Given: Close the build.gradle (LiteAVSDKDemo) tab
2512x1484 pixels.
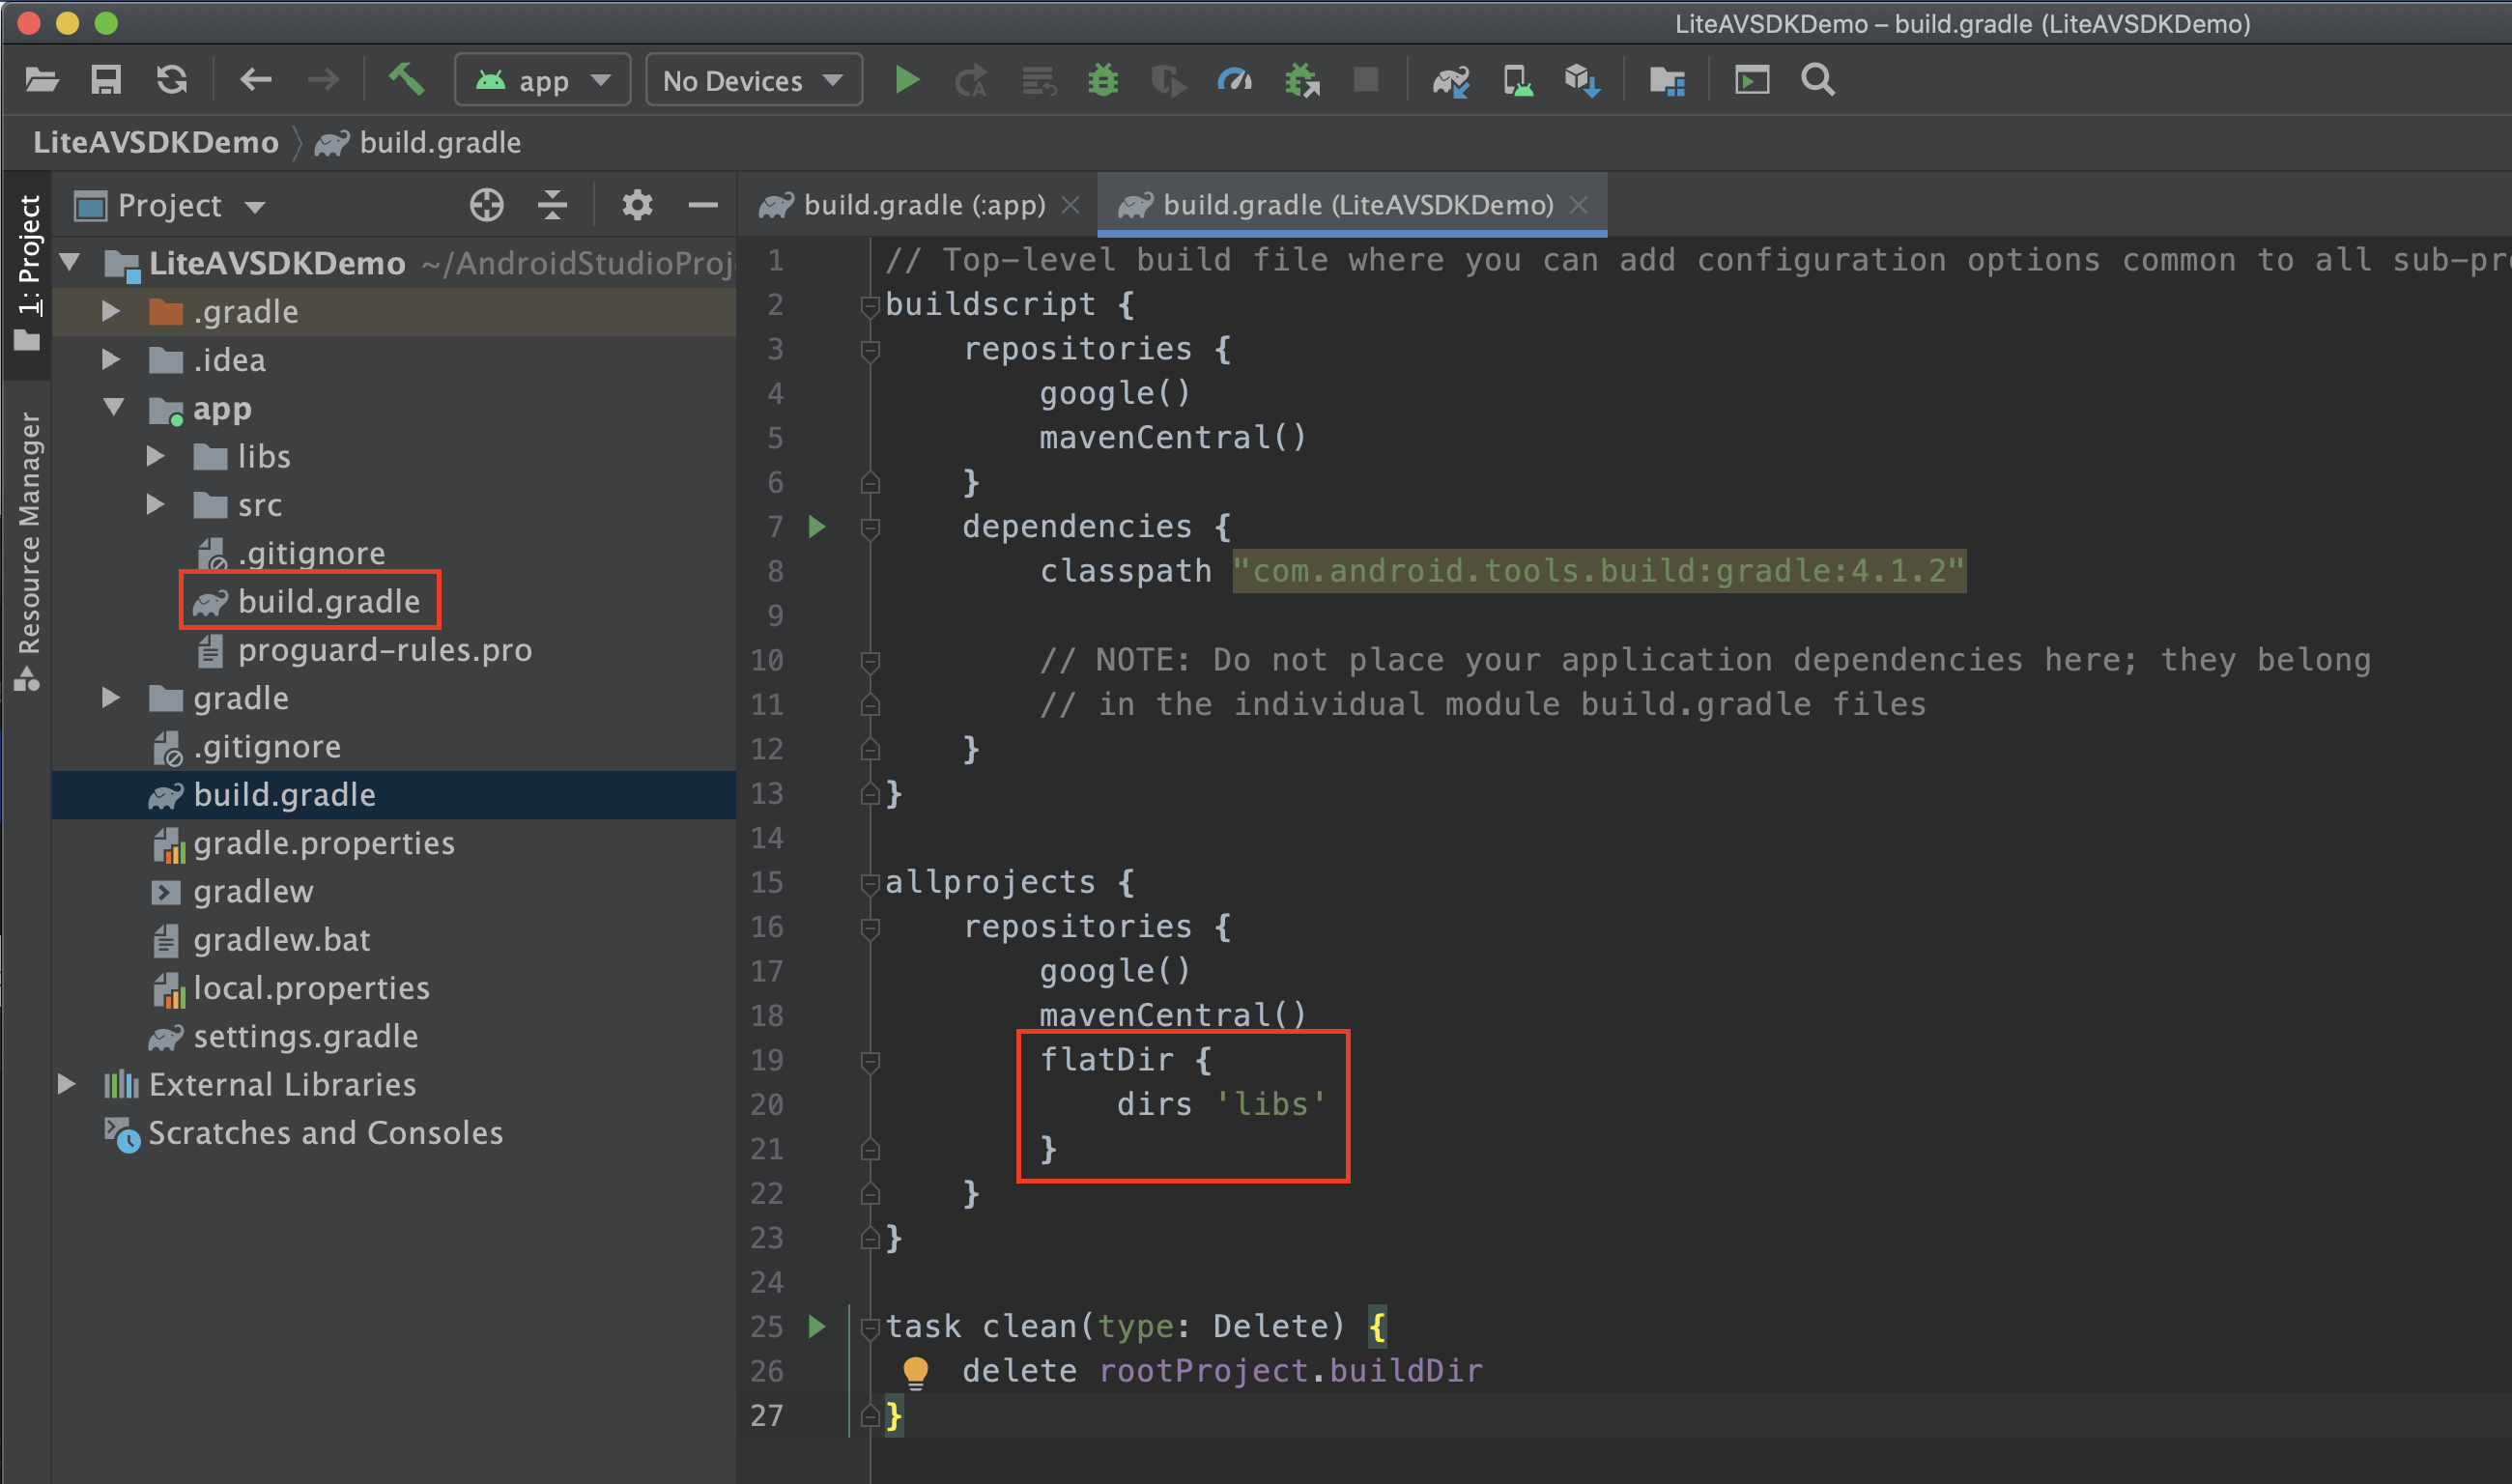Looking at the screenshot, I should pos(1579,206).
